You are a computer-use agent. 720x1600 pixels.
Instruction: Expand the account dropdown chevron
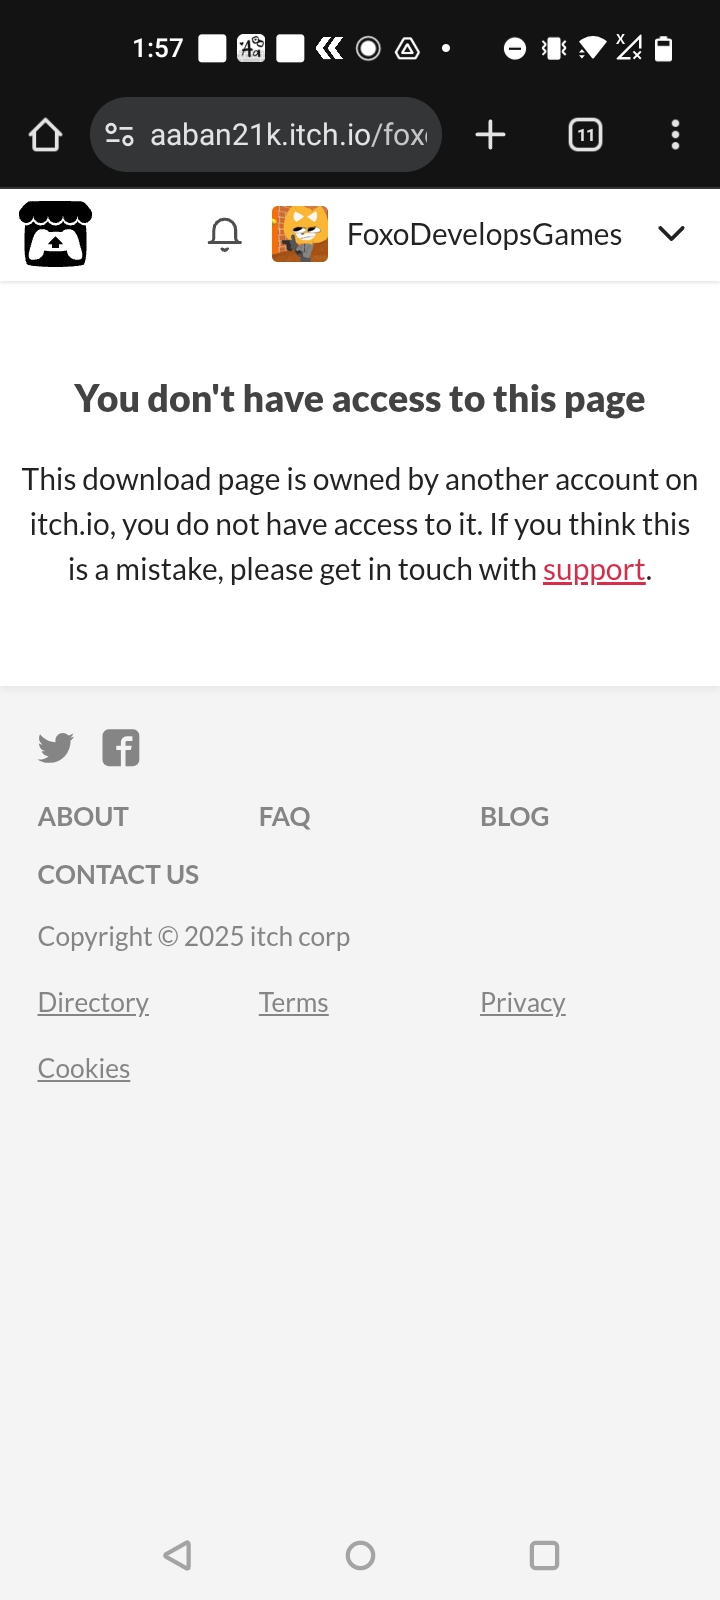(671, 234)
